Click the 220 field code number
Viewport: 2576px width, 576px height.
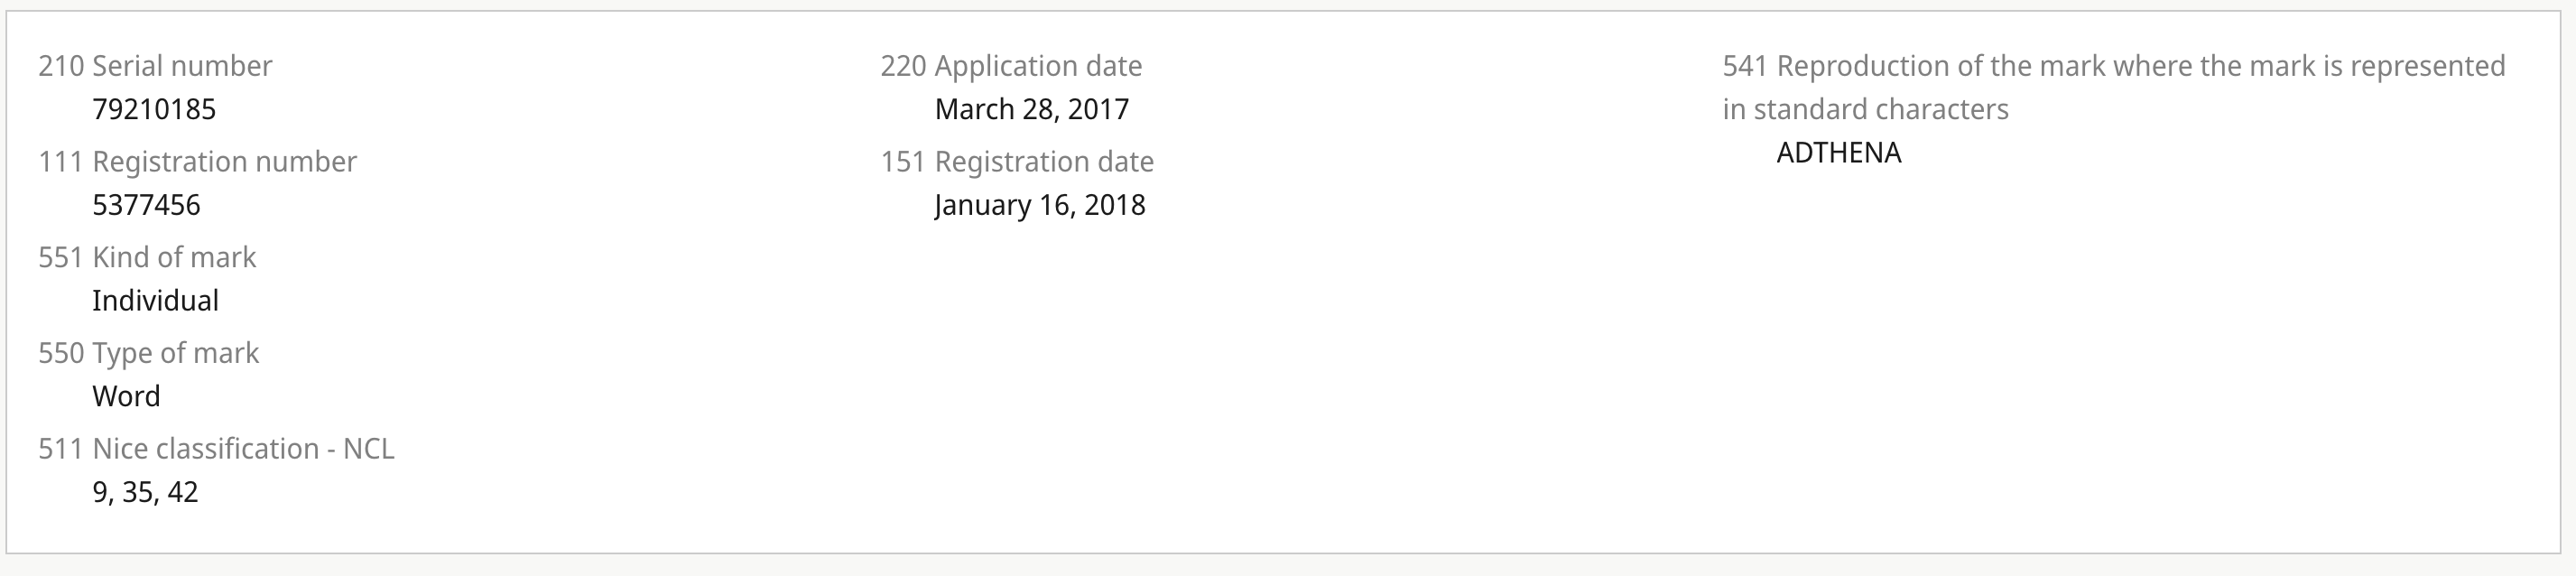tap(903, 66)
